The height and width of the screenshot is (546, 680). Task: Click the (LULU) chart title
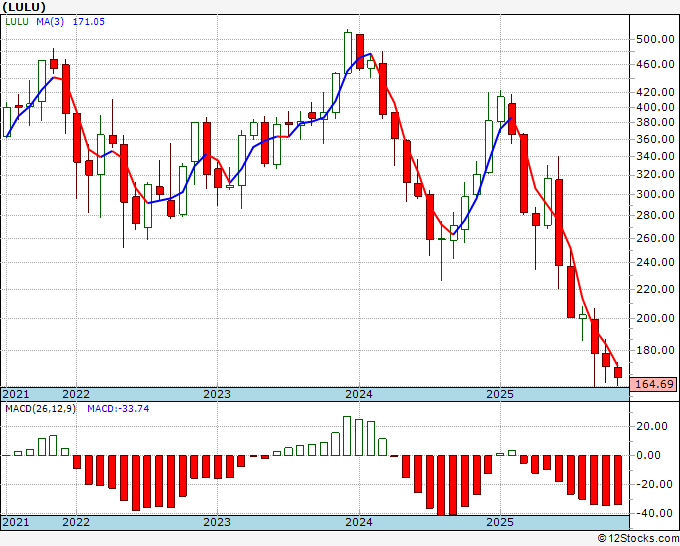(x=23, y=7)
